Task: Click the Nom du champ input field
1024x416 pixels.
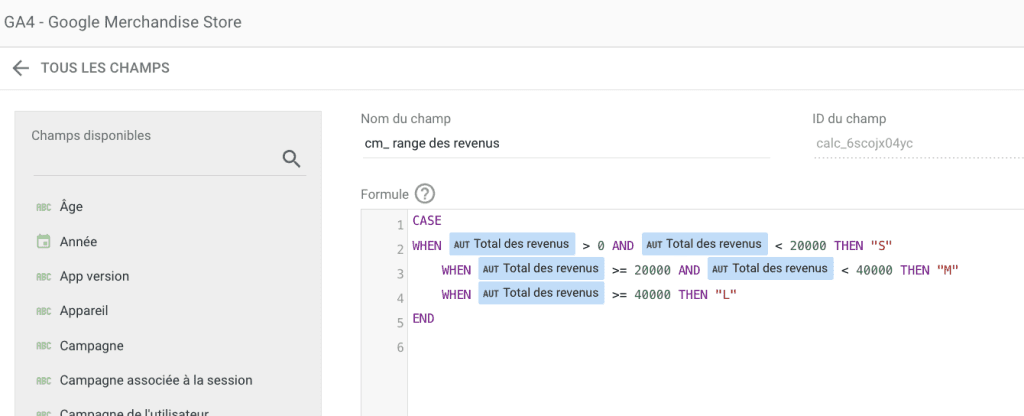Action: pos(566,143)
